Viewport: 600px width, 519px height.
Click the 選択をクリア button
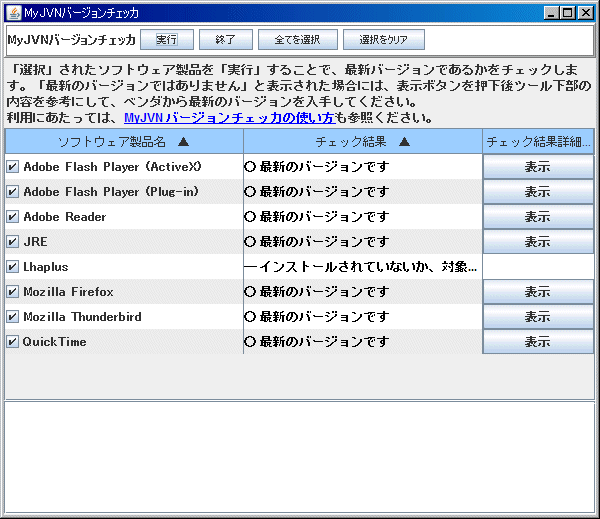(x=383, y=39)
